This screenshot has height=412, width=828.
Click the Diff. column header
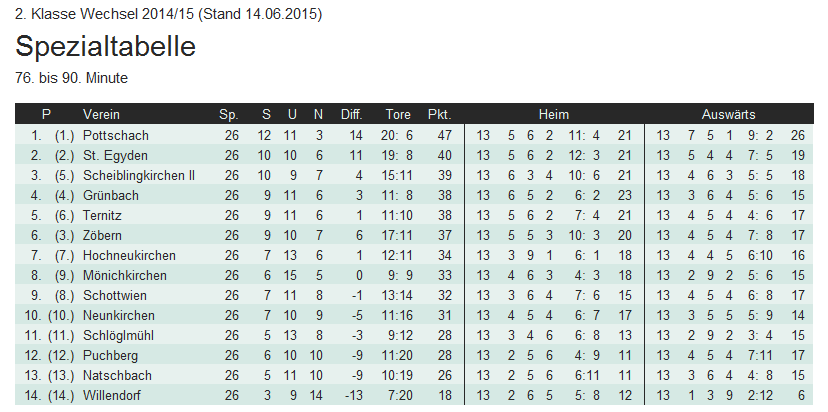(x=352, y=114)
